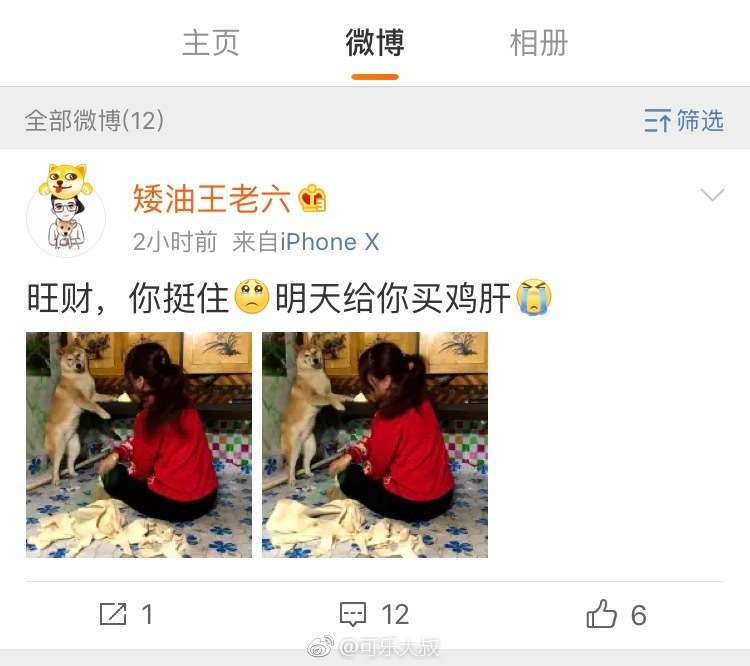Switch to the 相册 tab
Image resolution: width=750 pixels, height=666 pixels.
pos(539,43)
